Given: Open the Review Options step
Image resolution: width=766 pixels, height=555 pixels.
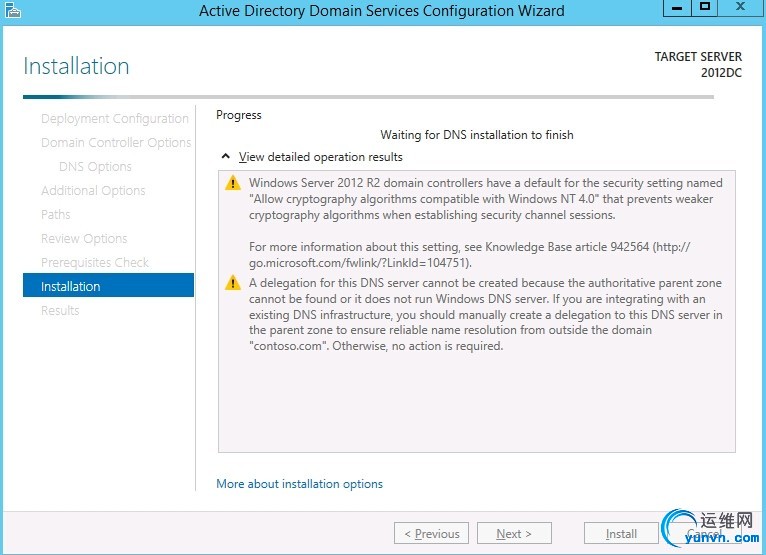Looking at the screenshot, I should click(84, 239).
